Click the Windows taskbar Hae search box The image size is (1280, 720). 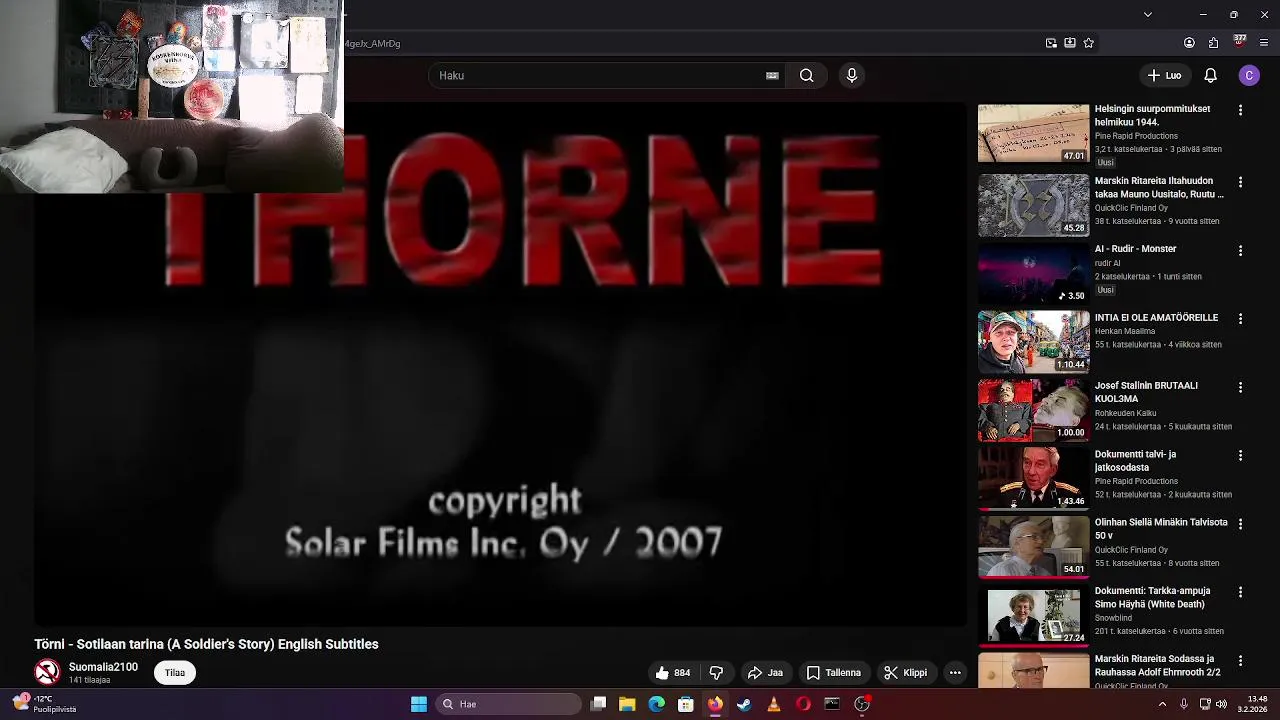coord(509,704)
